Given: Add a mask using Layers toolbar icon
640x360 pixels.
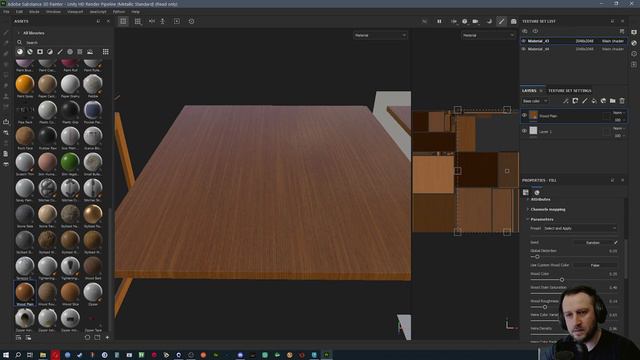Looking at the screenshot, I should 575,101.
